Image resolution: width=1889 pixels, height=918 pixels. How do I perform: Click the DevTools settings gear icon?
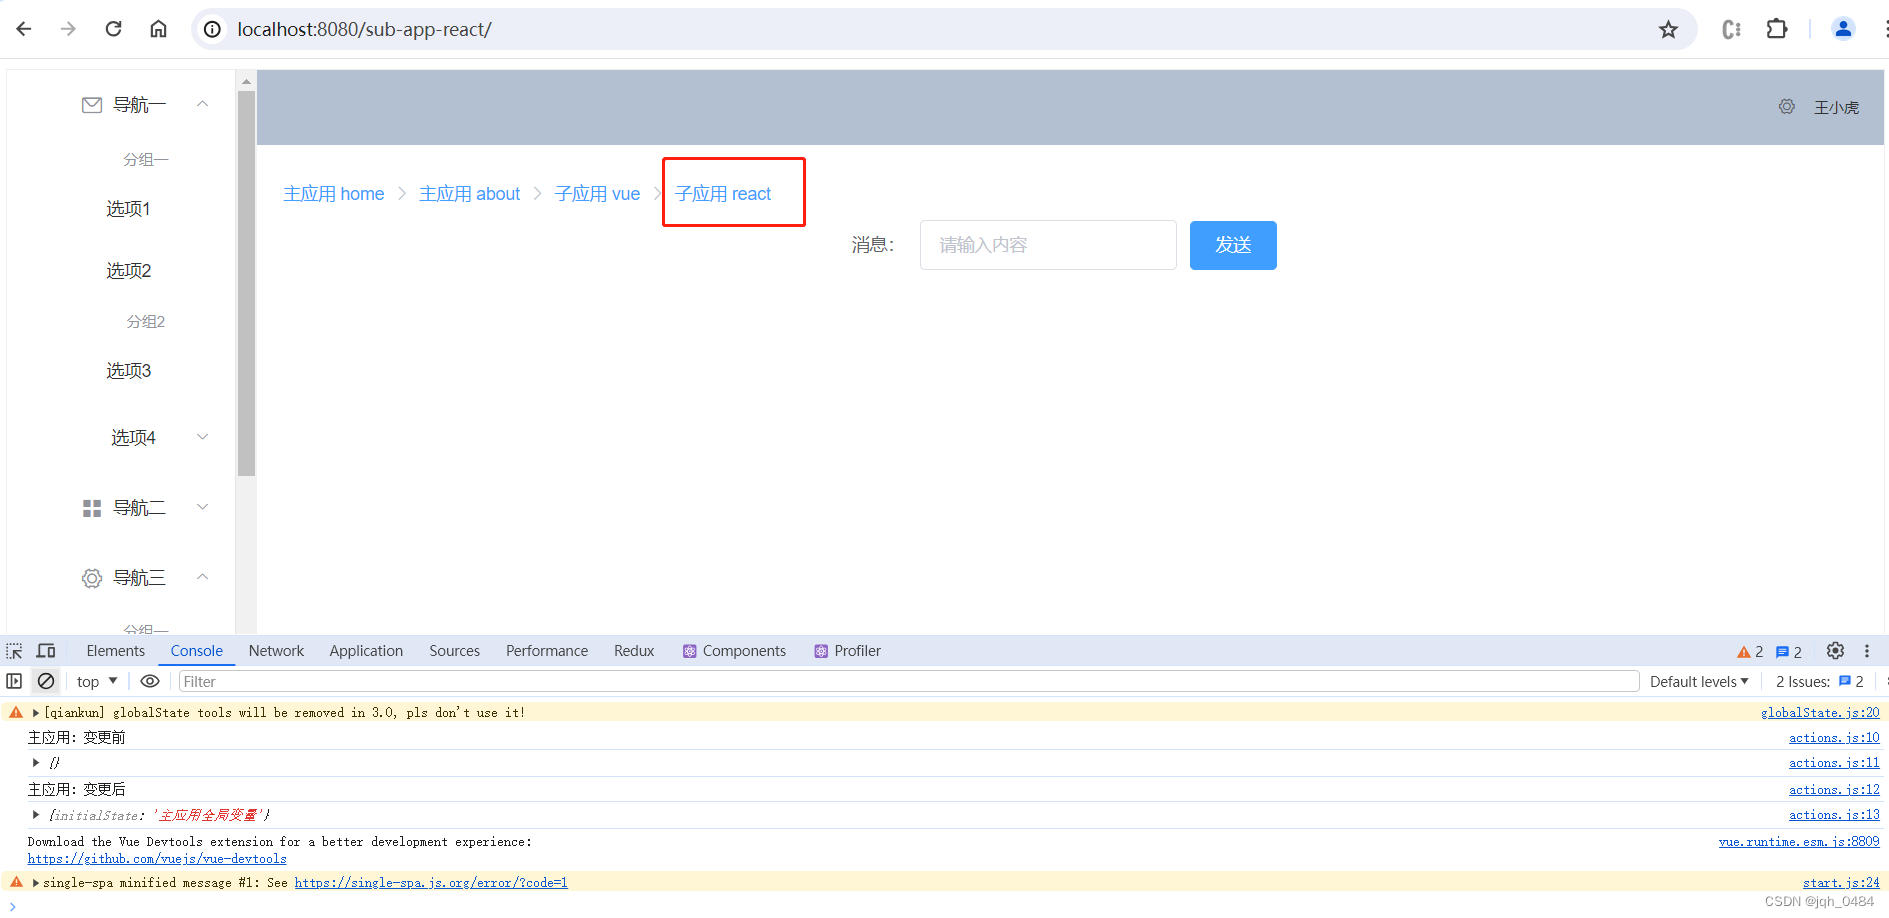tap(1835, 650)
